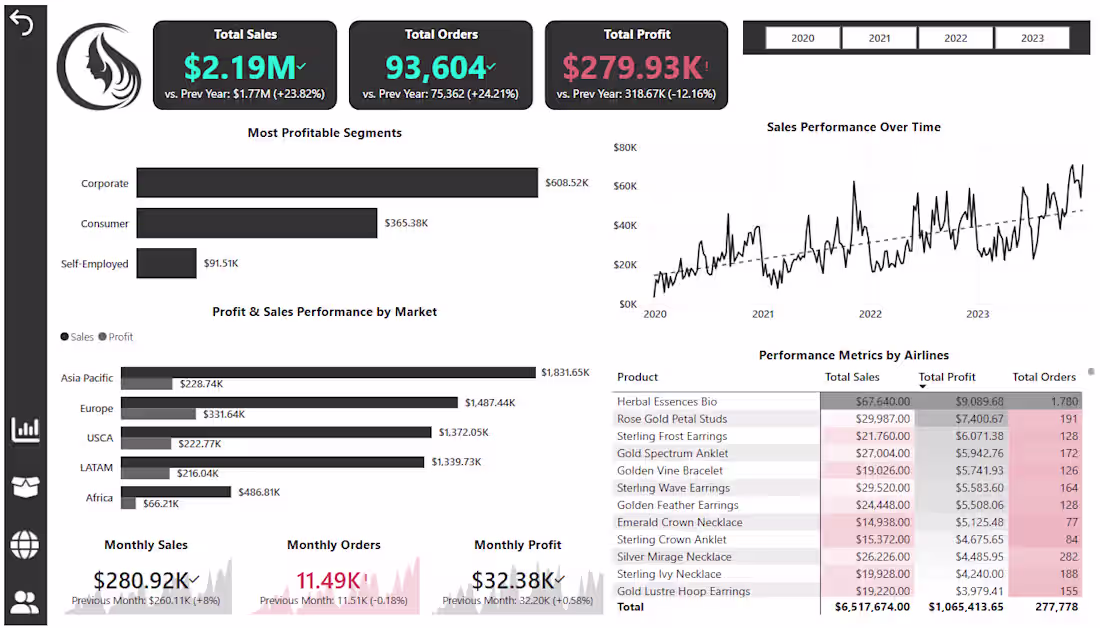
Task: Open the globe navigation icon in sidebar
Action: (x=25, y=546)
